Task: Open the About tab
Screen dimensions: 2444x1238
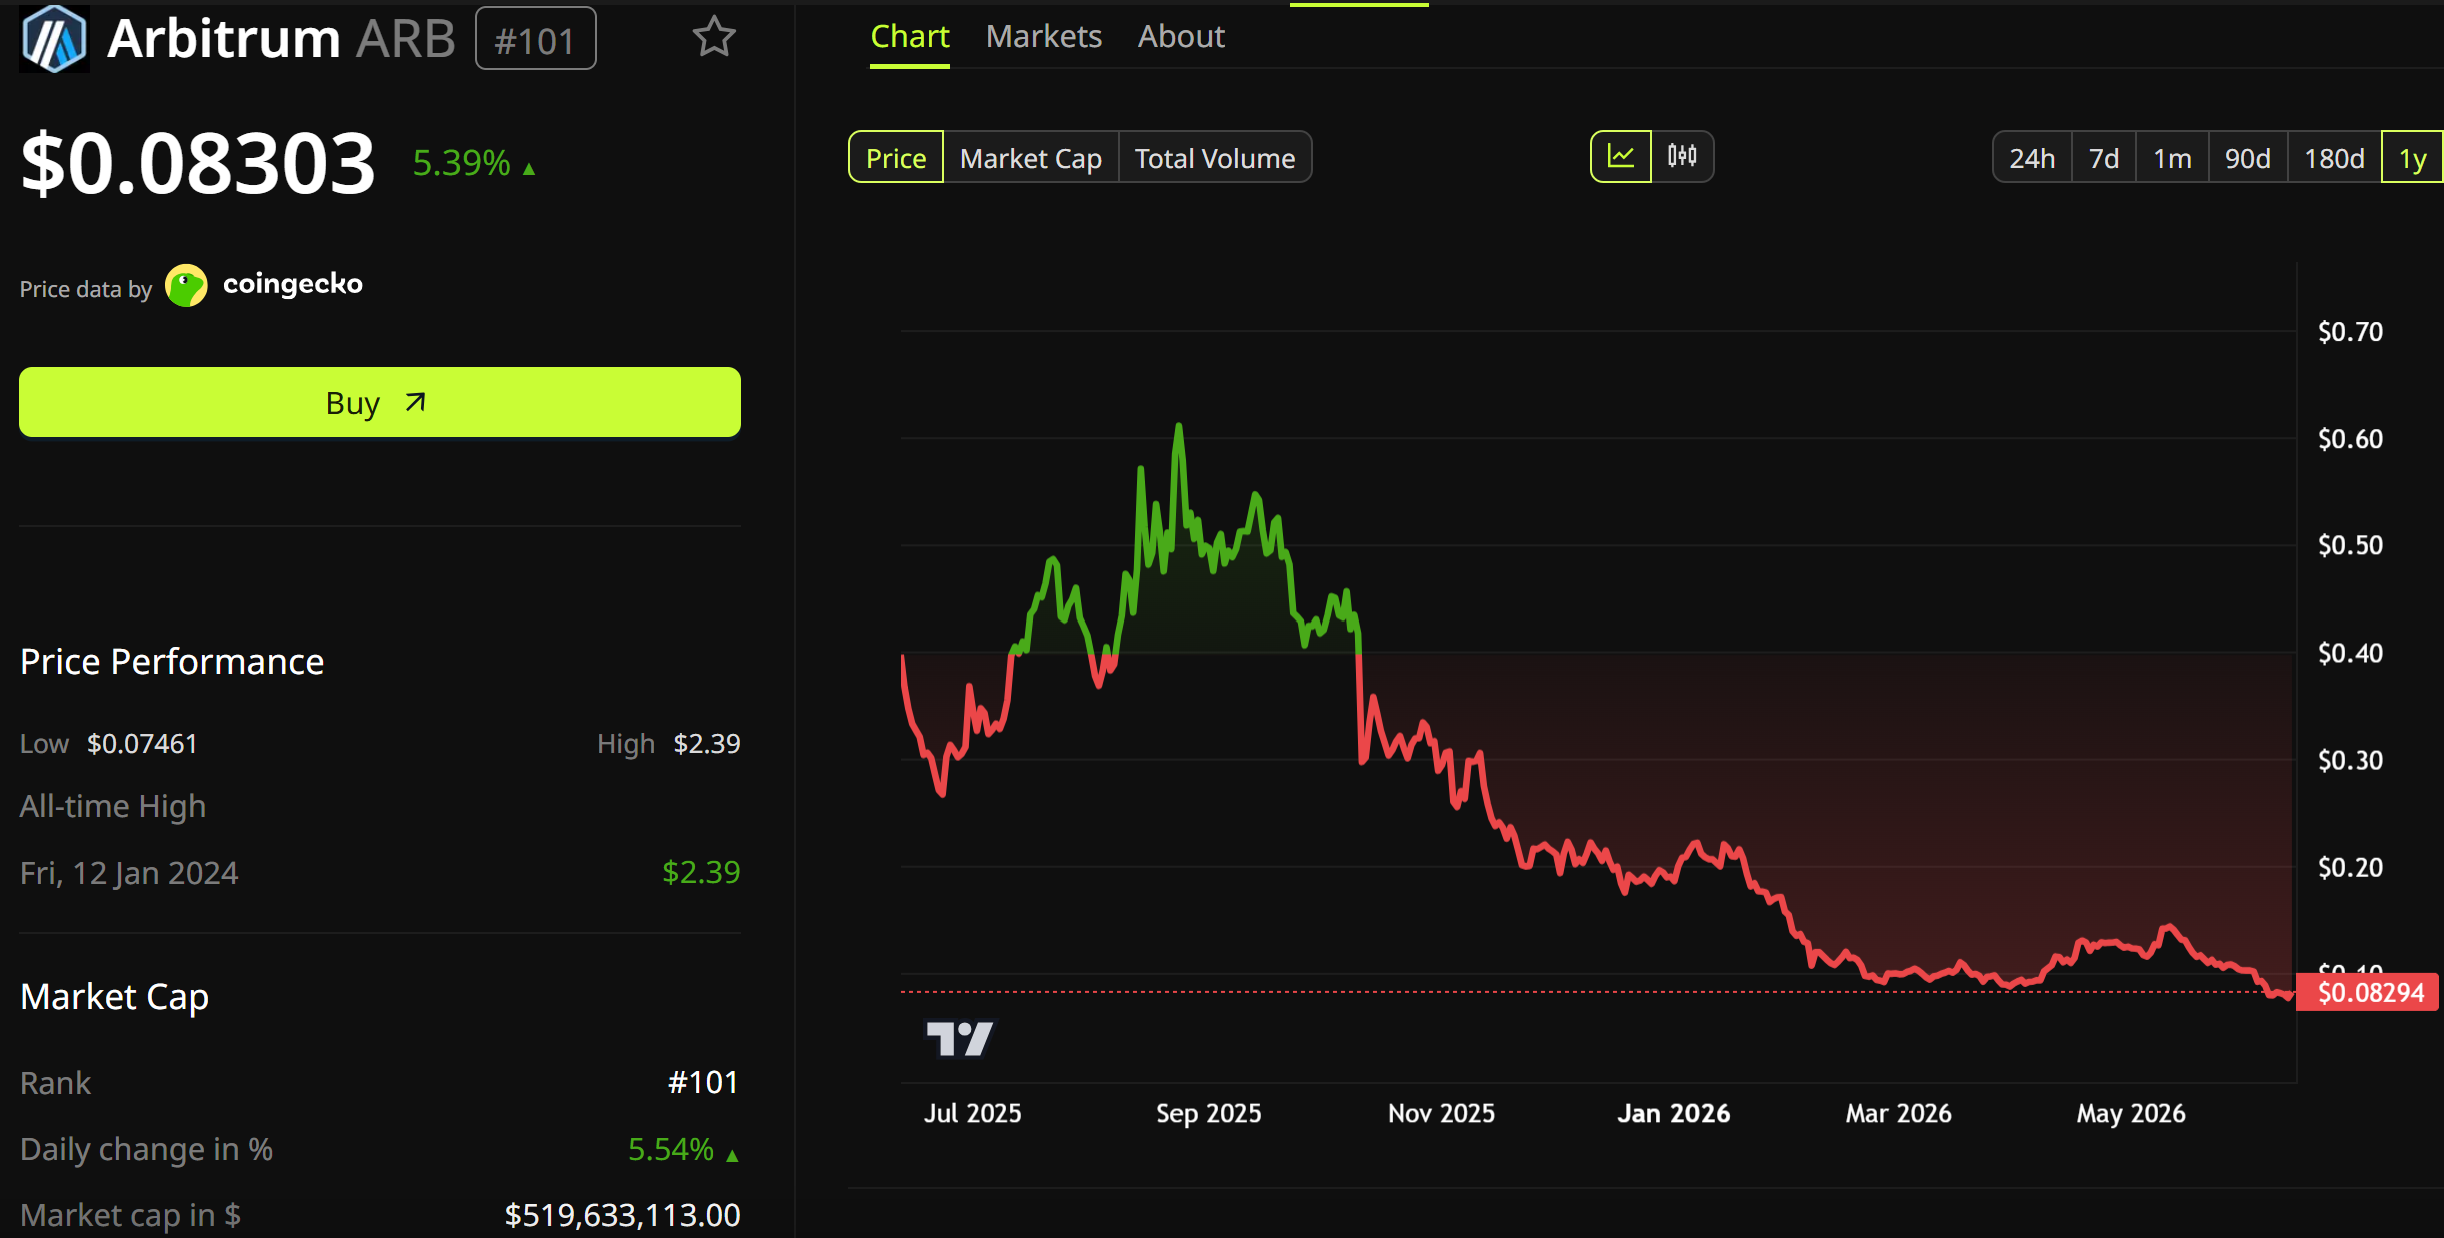Action: pos(1181,37)
